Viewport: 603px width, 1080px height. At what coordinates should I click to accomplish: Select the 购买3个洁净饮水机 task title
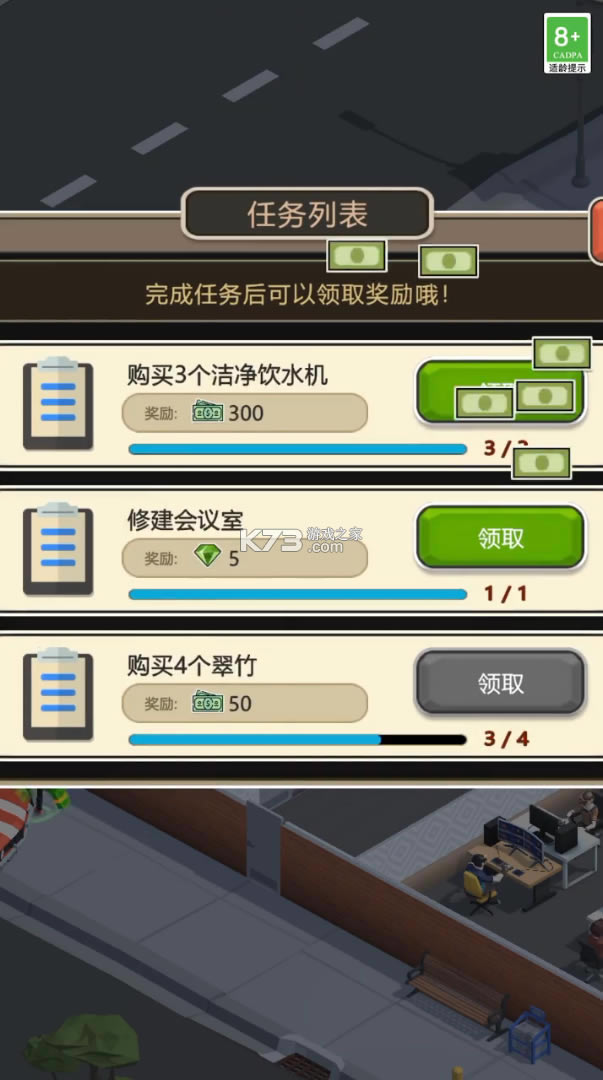[227, 375]
